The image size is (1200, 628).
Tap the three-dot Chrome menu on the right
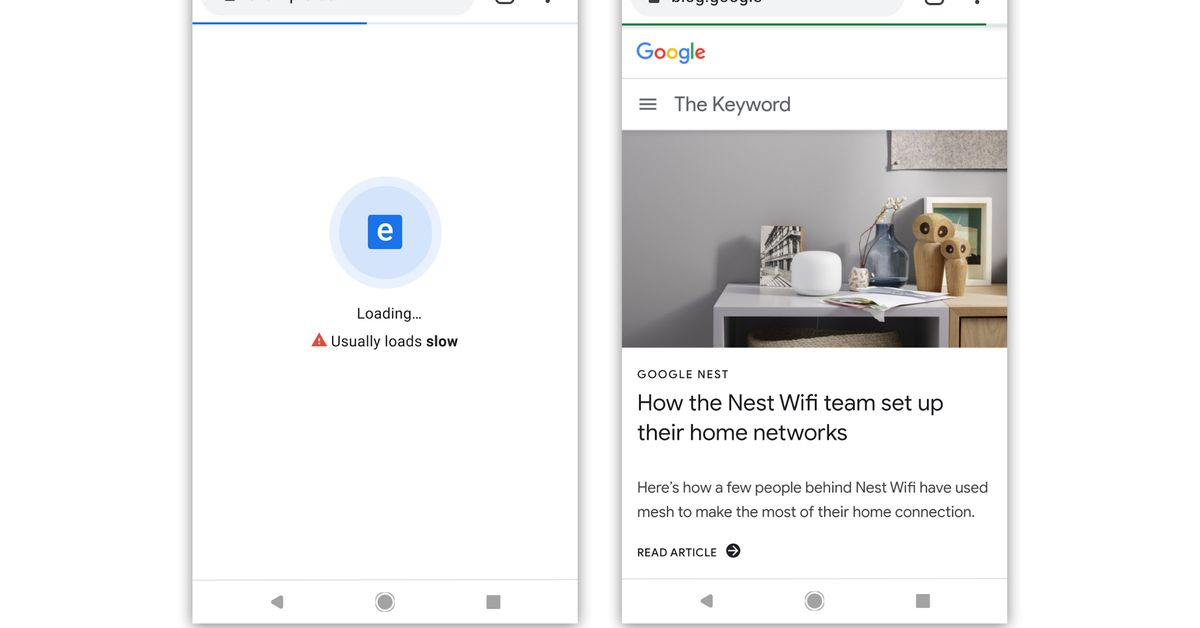[975, 5]
